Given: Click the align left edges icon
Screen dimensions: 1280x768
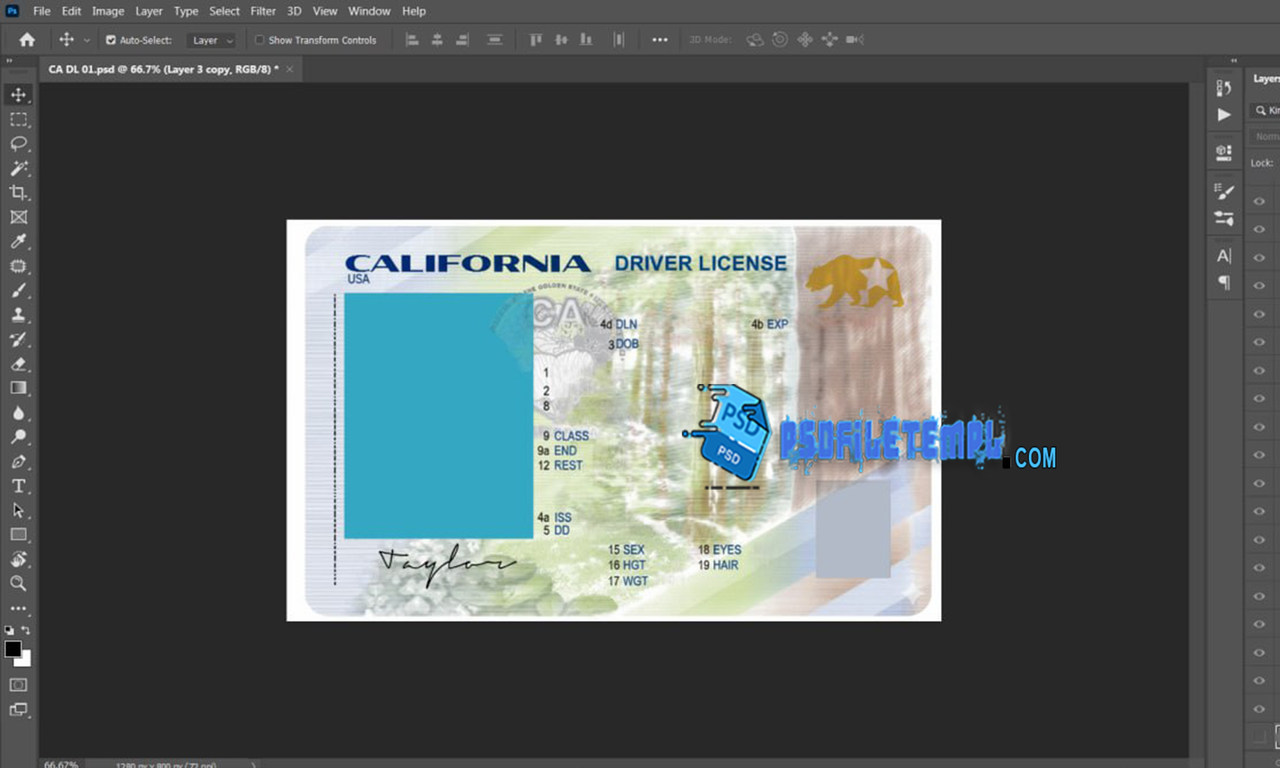Looking at the screenshot, I should tap(412, 40).
